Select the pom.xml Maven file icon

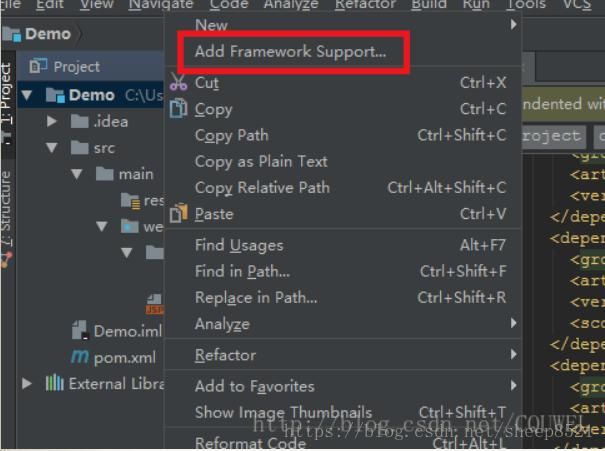click(x=80, y=357)
